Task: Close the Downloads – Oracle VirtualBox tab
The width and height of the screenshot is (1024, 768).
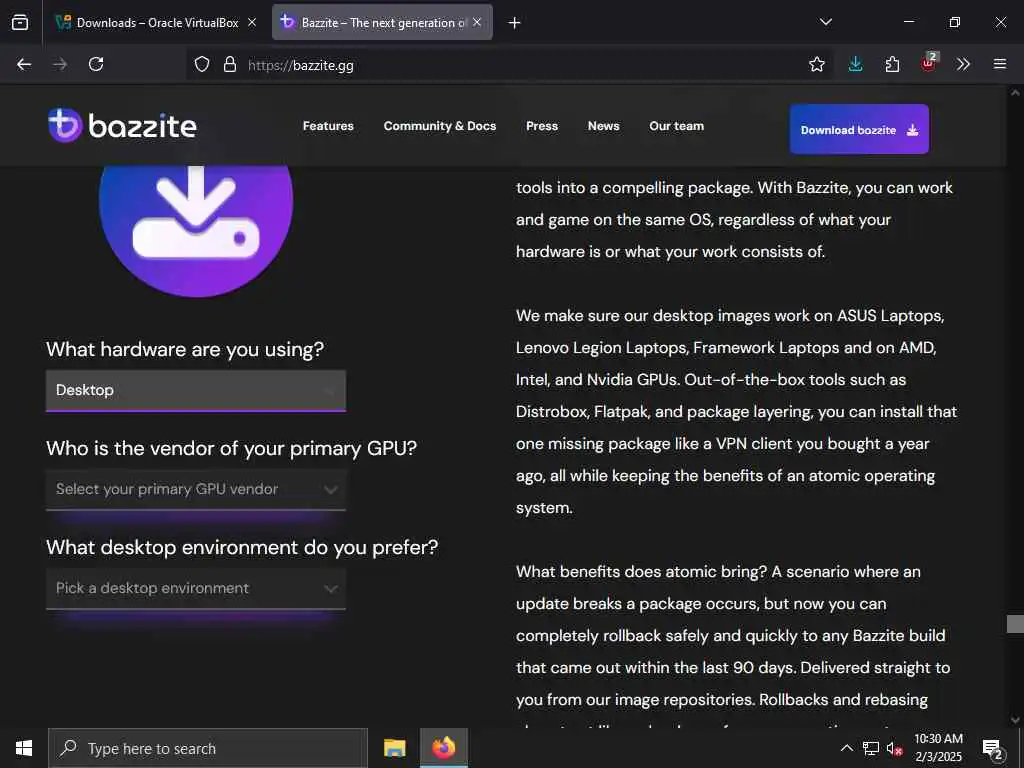Action: tap(252, 22)
